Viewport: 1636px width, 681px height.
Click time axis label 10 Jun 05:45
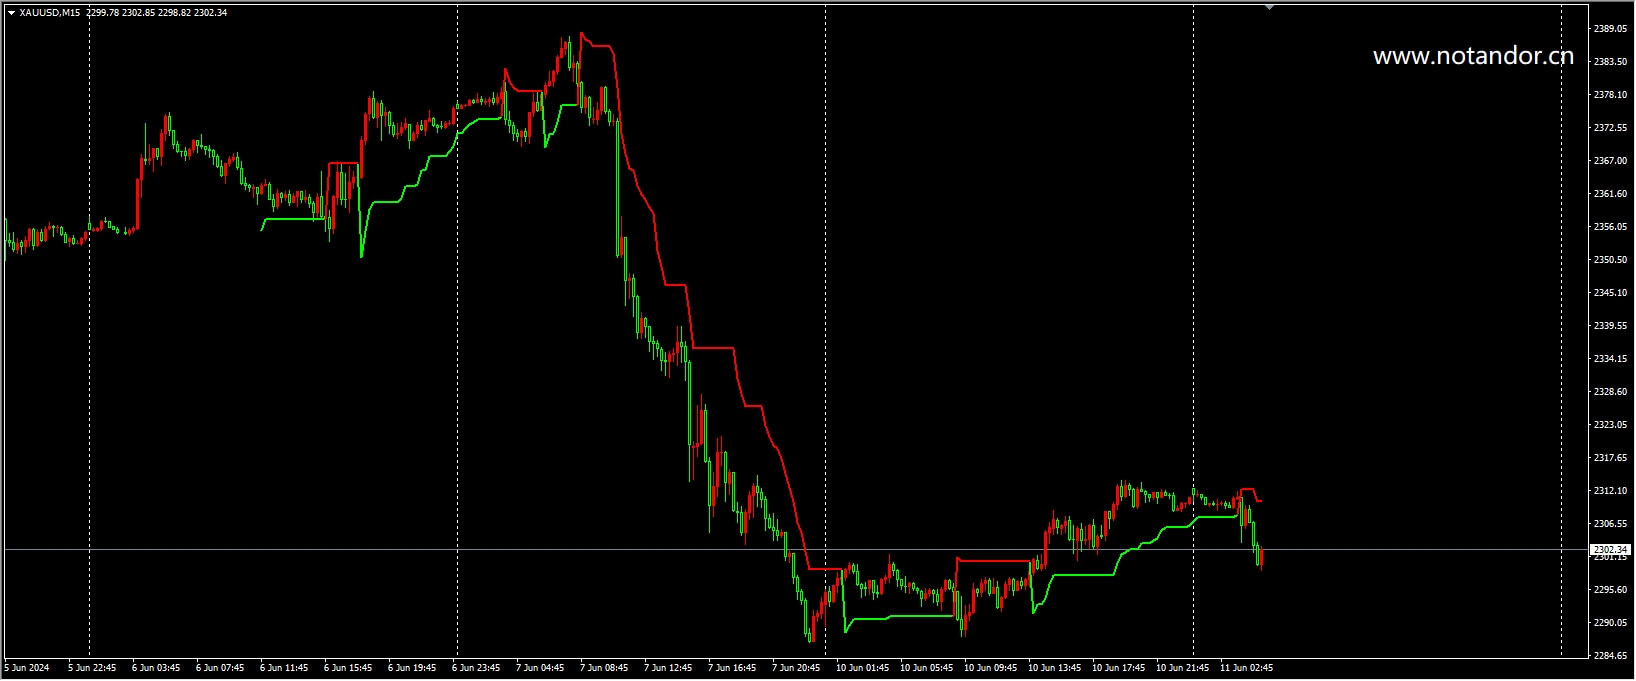tap(926, 668)
